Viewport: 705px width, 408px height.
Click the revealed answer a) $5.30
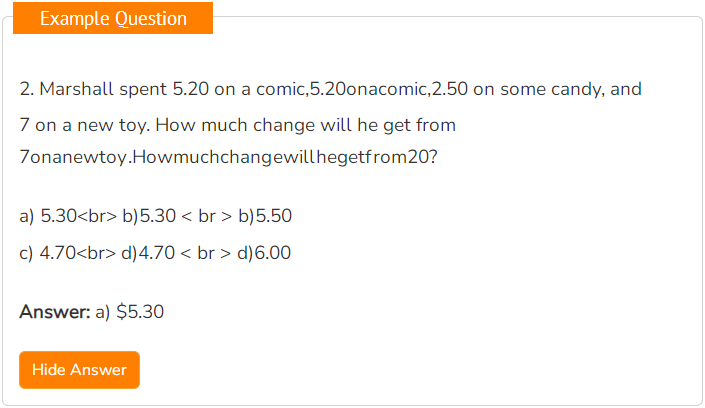(129, 312)
